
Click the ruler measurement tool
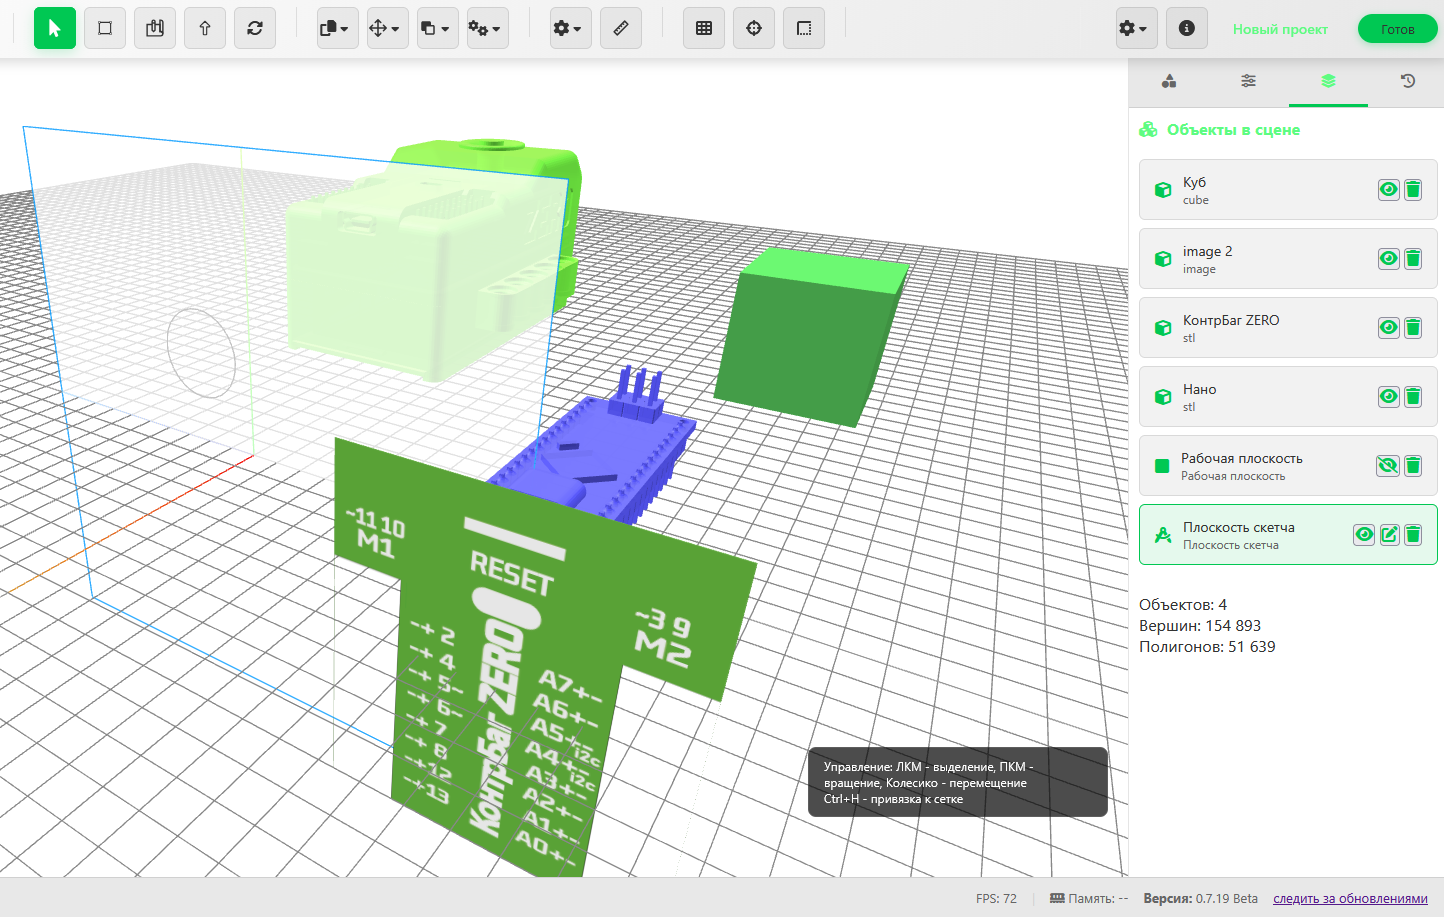621,28
